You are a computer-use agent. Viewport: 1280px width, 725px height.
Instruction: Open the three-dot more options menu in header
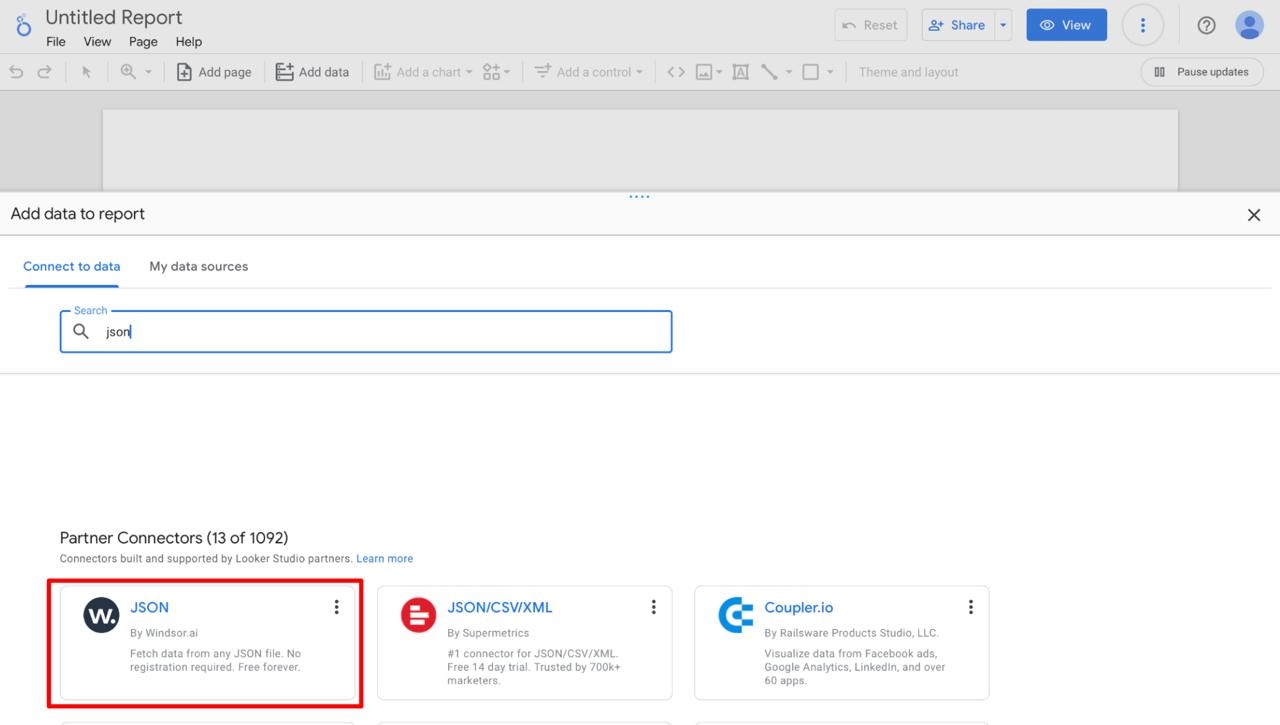[1143, 25]
